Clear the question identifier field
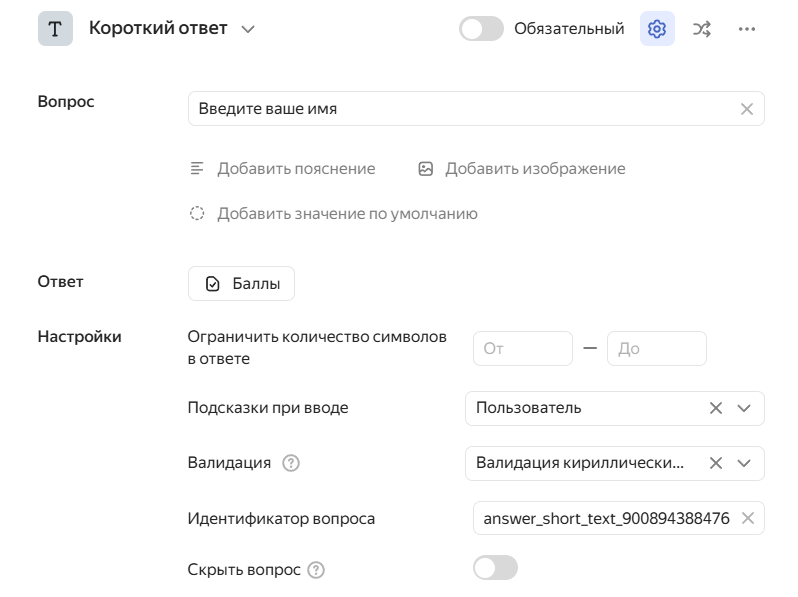Viewport: 798px width, 597px height. (x=748, y=519)
